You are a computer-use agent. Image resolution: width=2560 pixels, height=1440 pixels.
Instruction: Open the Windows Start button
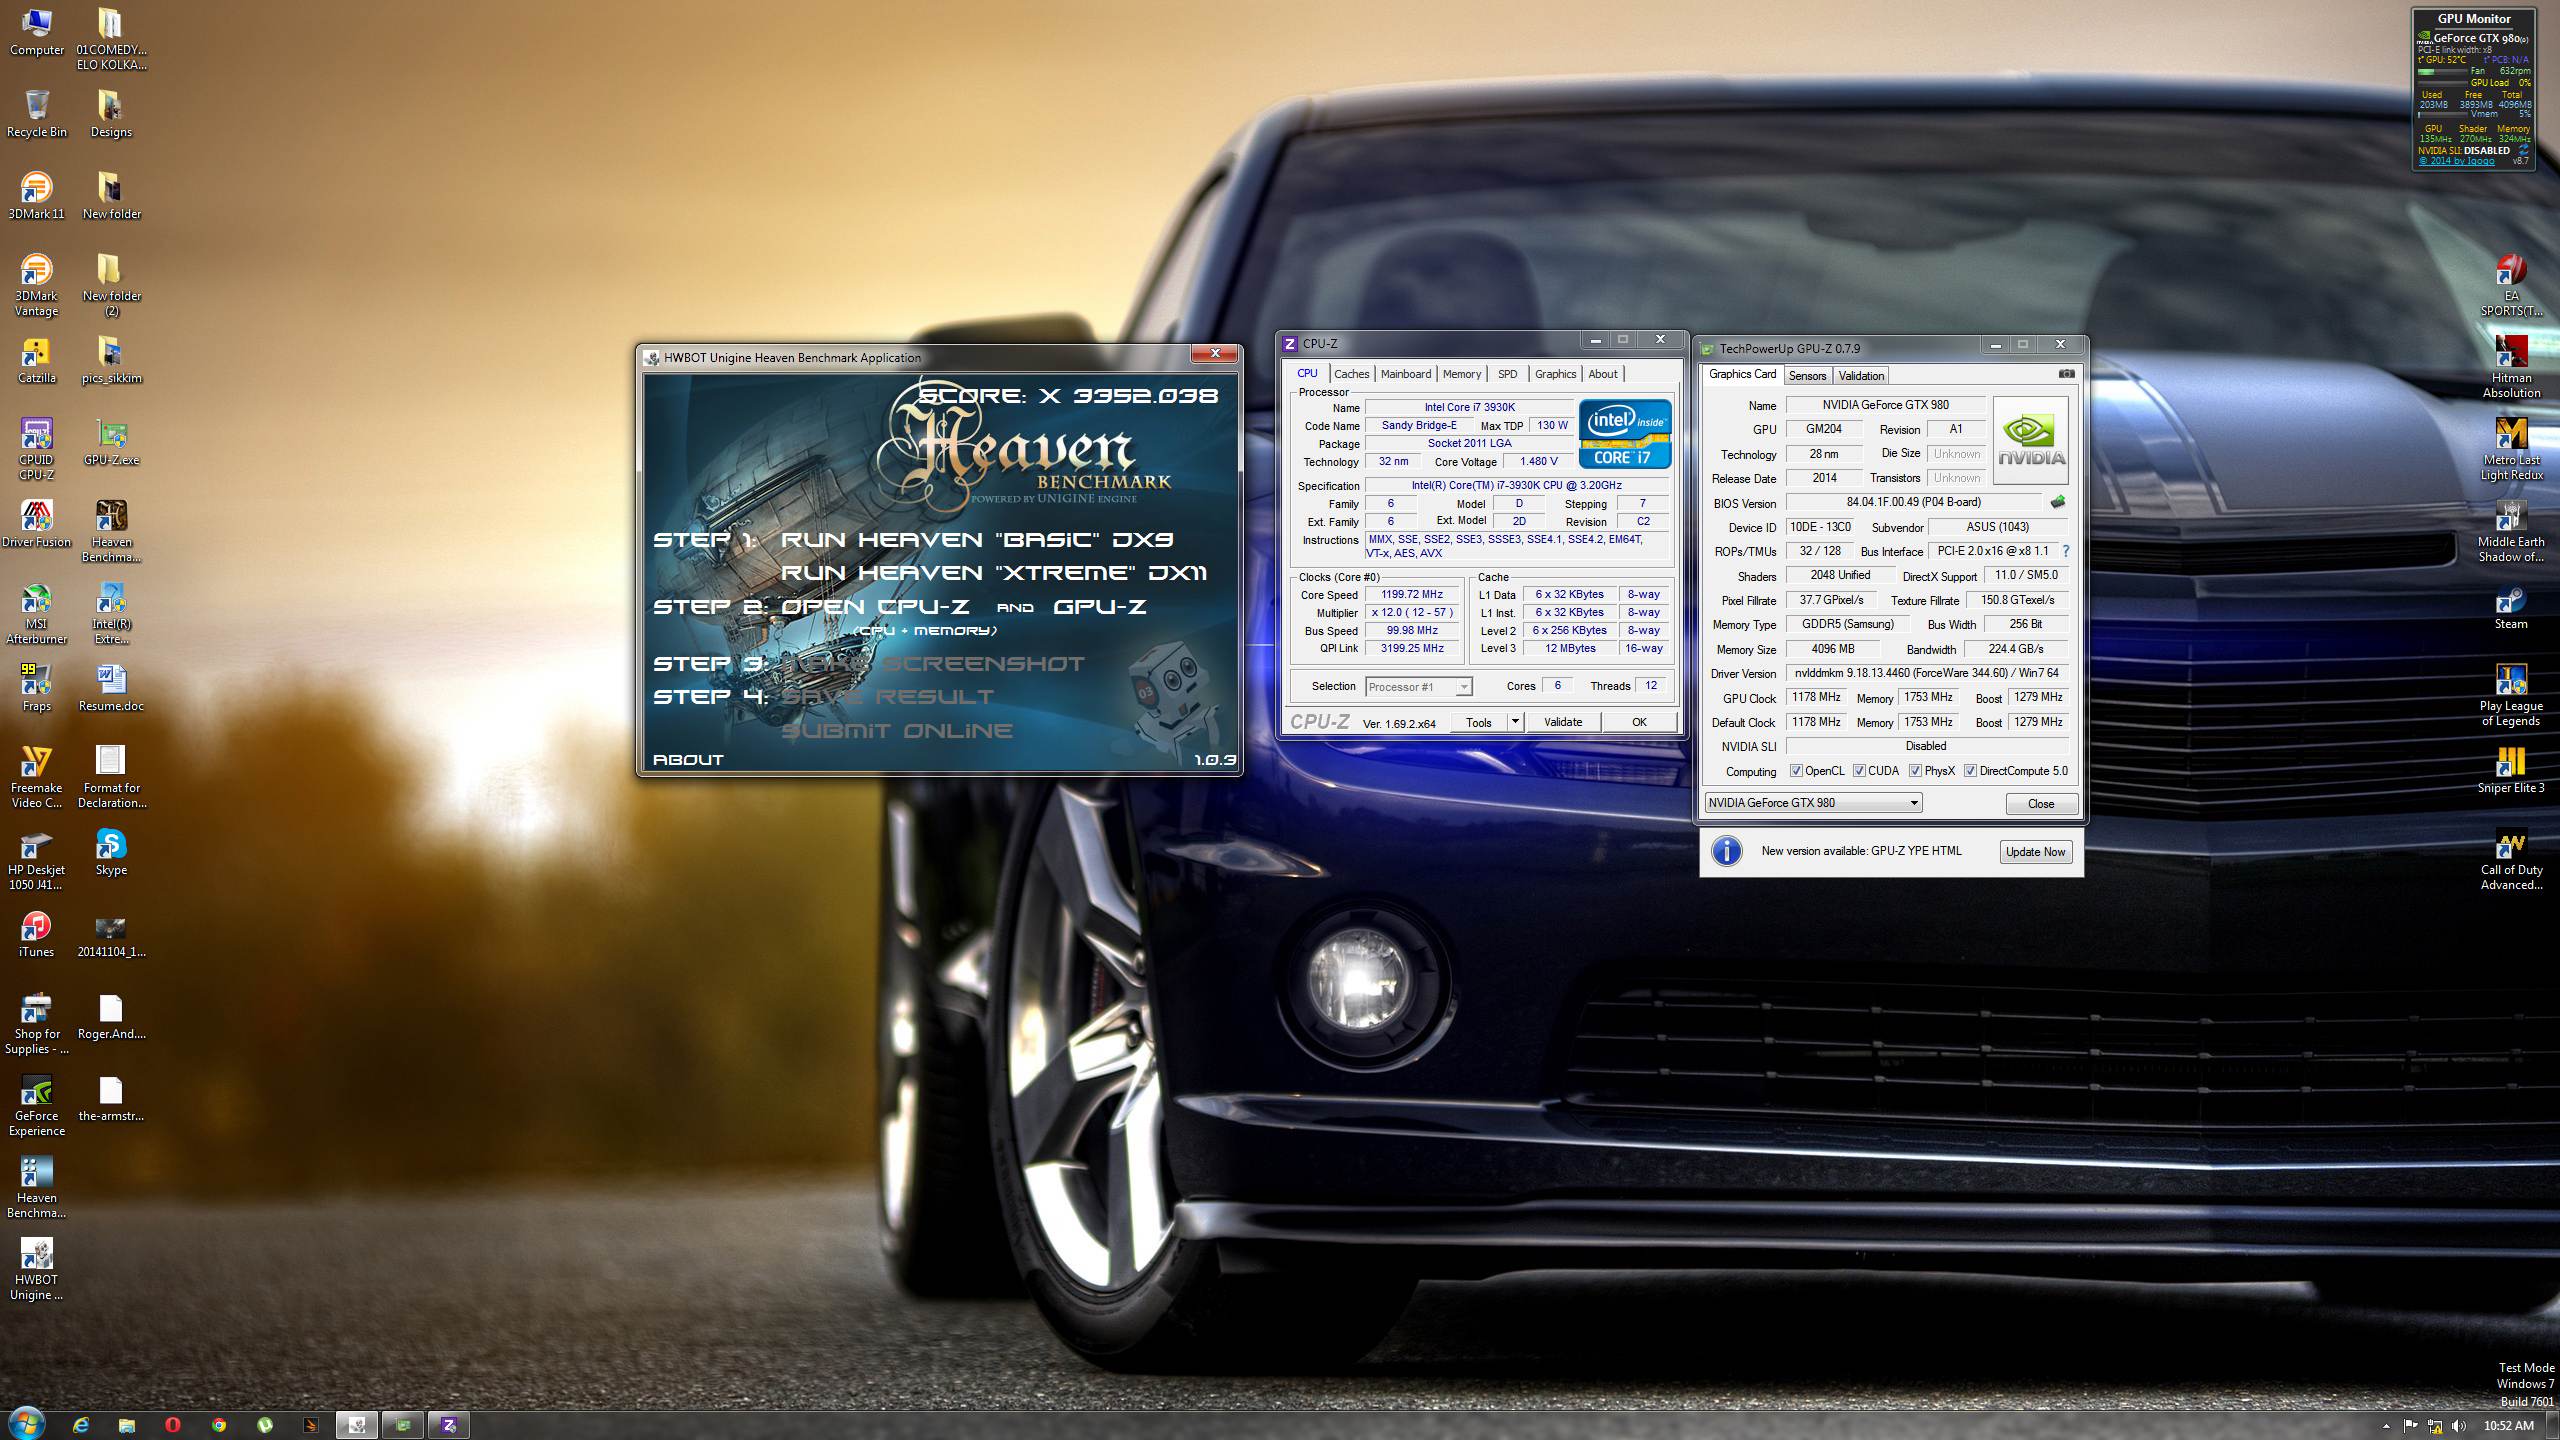pyautogui.click(x=26, y=1424)
